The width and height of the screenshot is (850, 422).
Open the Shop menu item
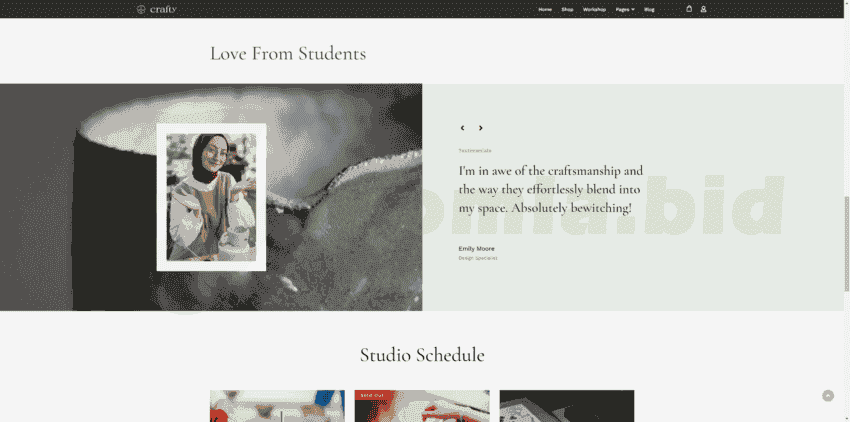click(x=567, y=9)
